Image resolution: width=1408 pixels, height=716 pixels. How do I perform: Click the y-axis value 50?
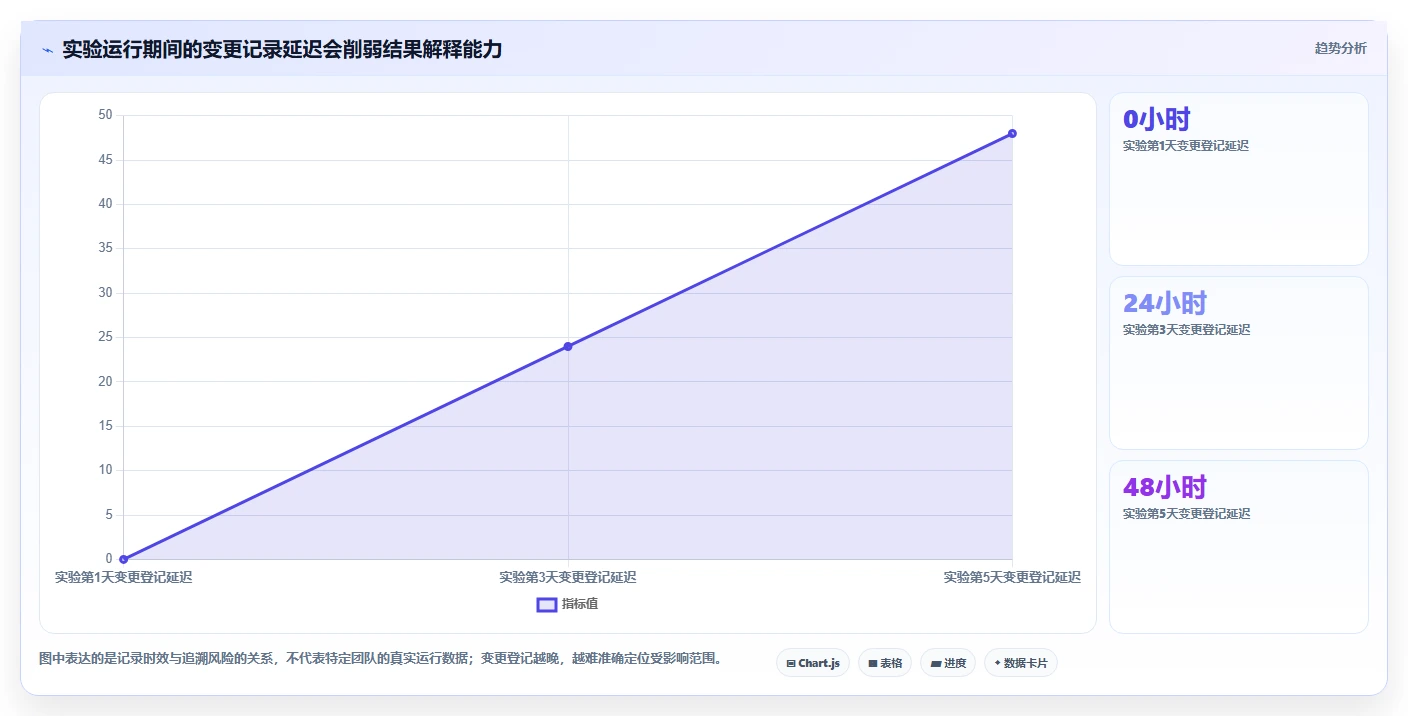tap(105, 115)
